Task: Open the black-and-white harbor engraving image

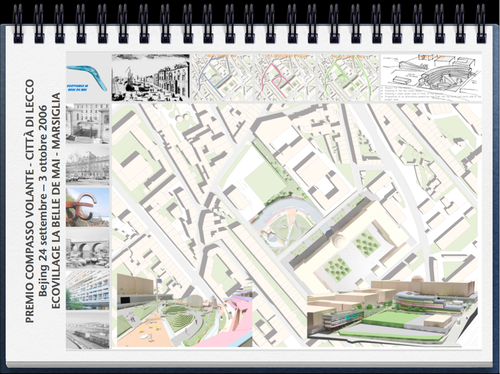Action: (x=151, y=77)
